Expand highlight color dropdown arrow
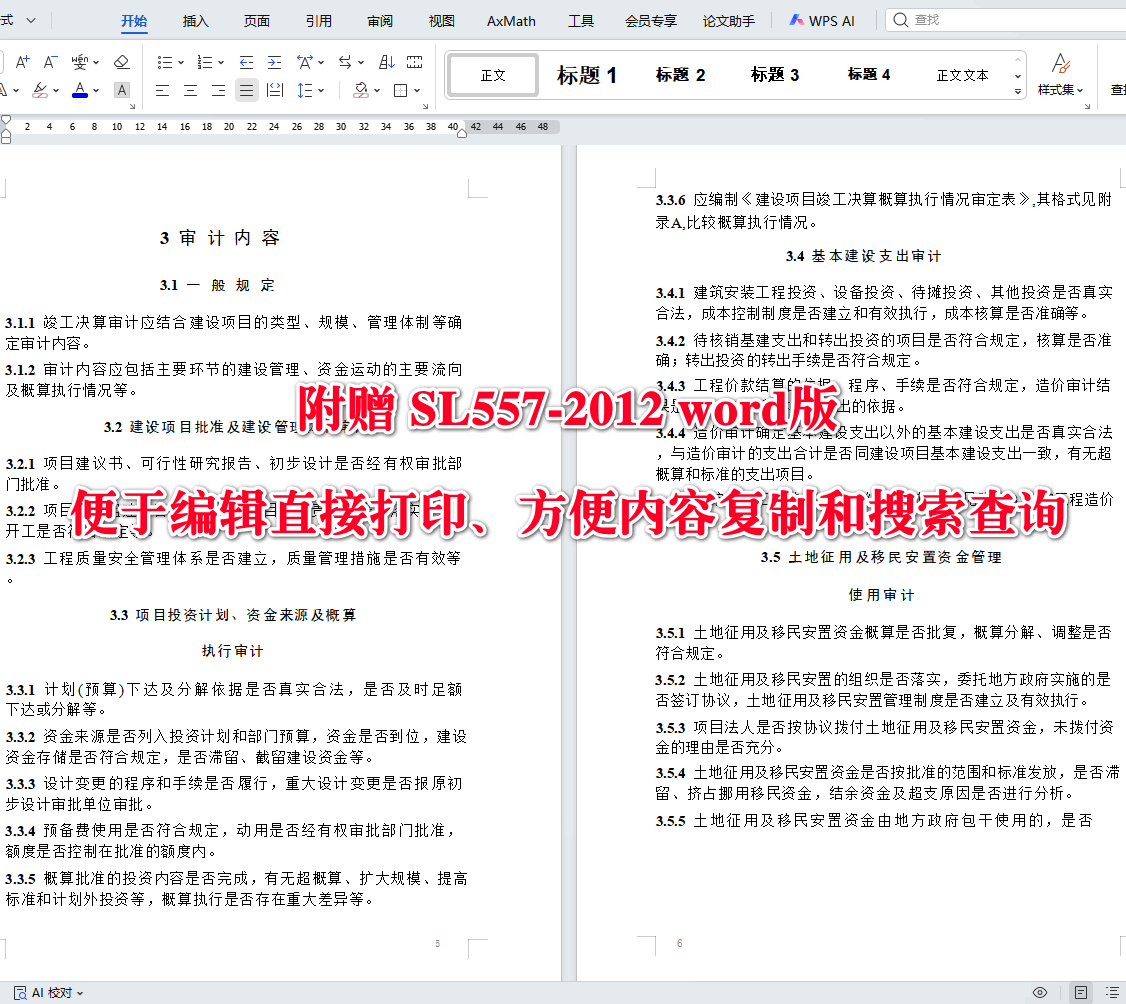 point(56,91)
